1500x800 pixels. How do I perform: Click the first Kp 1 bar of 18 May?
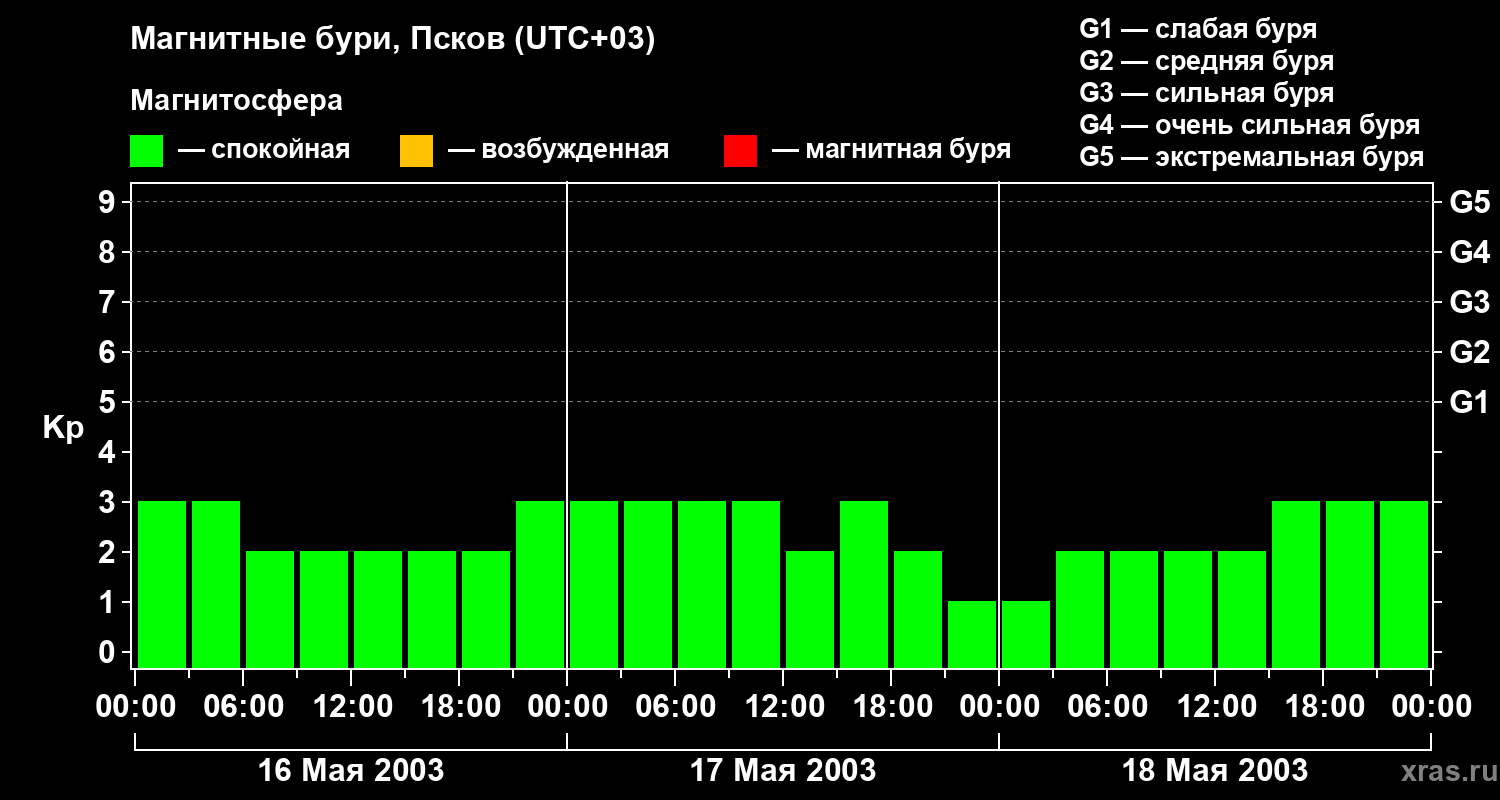pyautogui.click(x=1026, y=634)
